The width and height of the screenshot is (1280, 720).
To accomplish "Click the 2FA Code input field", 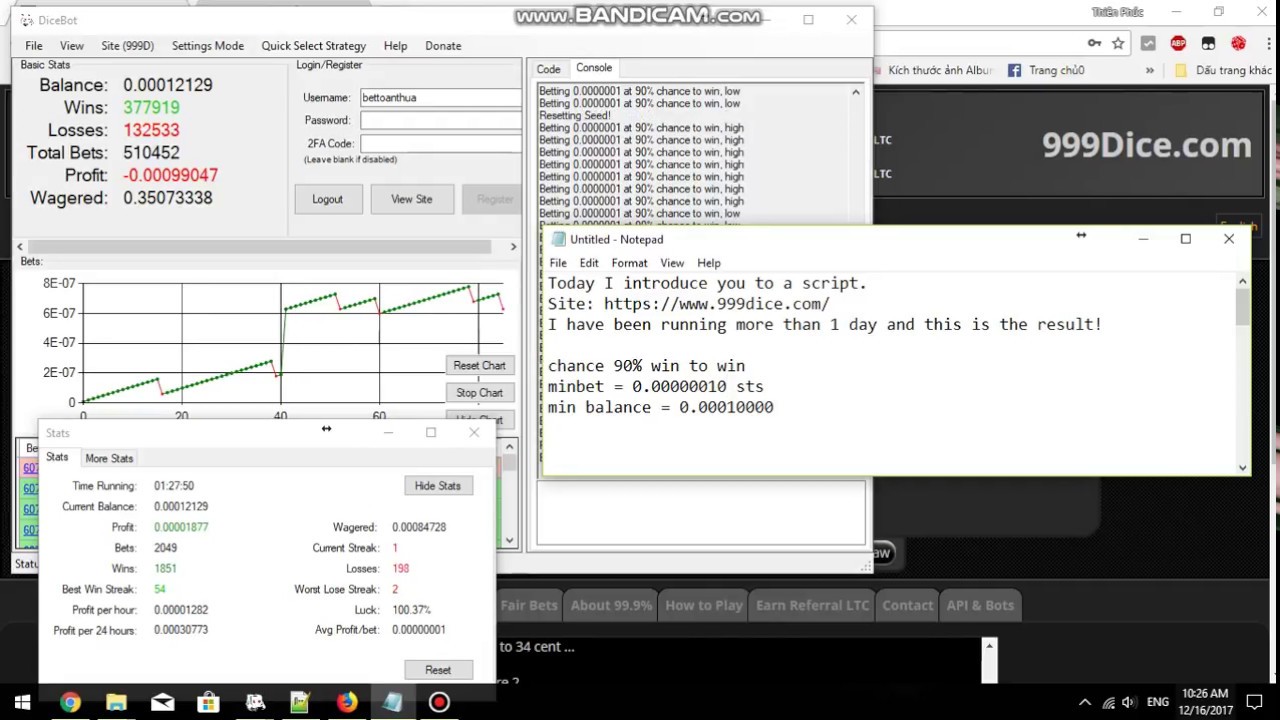I will click(x=440, y=143).
